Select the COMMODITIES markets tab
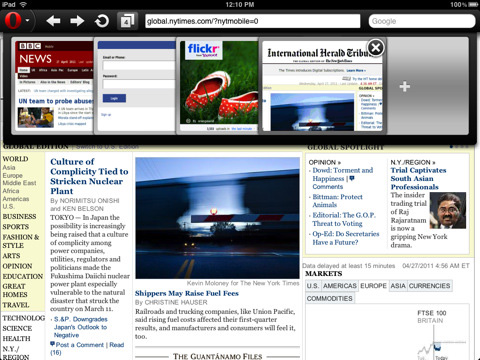 (x=330, y=298)
